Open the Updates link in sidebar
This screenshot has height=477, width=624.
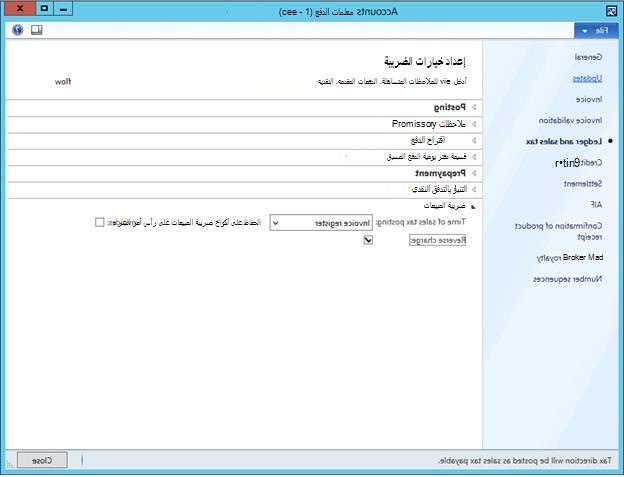[x=587, y=79]
